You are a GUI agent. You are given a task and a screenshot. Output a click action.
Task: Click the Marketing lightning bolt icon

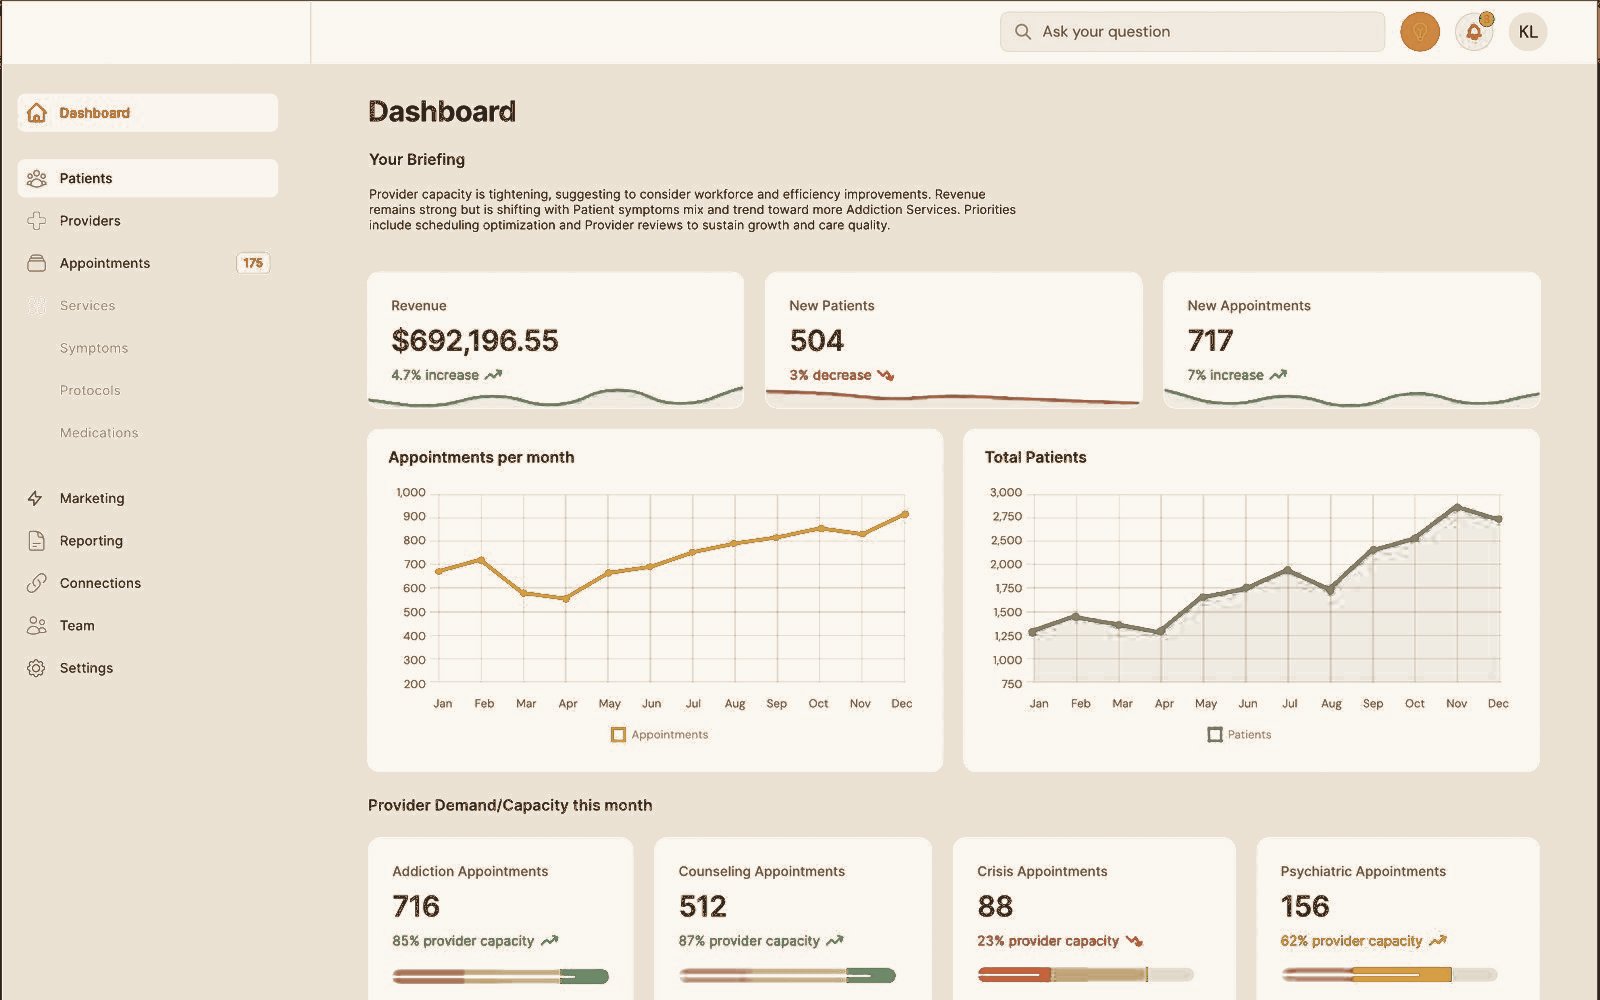click(36, 498)
